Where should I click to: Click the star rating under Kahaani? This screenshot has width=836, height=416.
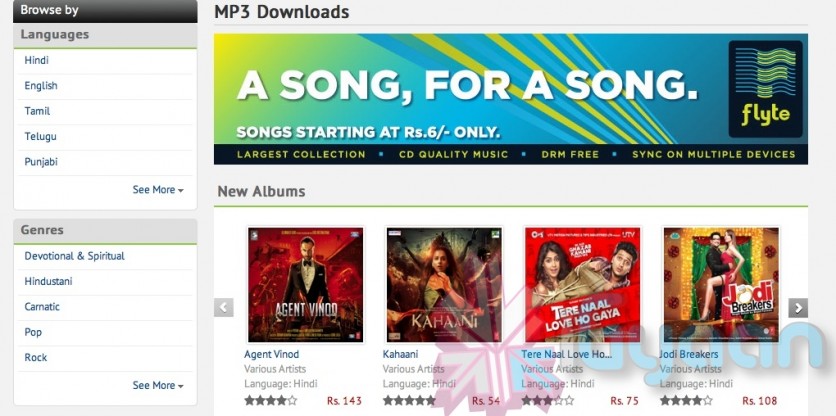point(409,400)
